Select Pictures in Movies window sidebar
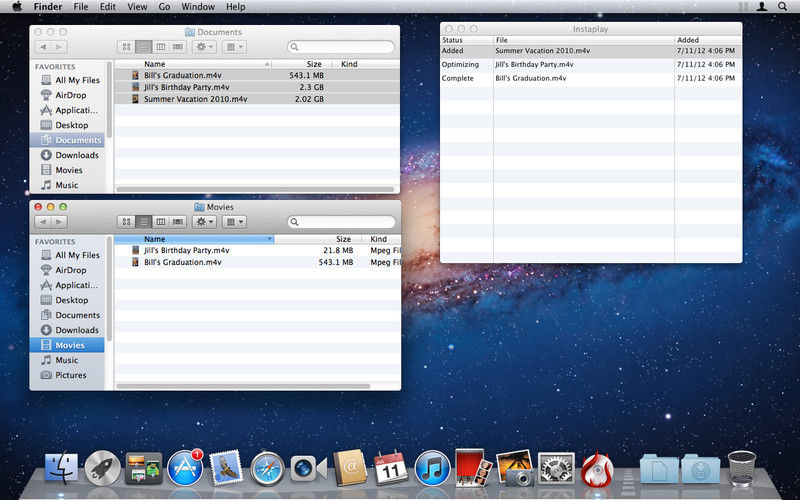Screen dimensions: 800x500 pyautogui.click(x=67, y=375)
